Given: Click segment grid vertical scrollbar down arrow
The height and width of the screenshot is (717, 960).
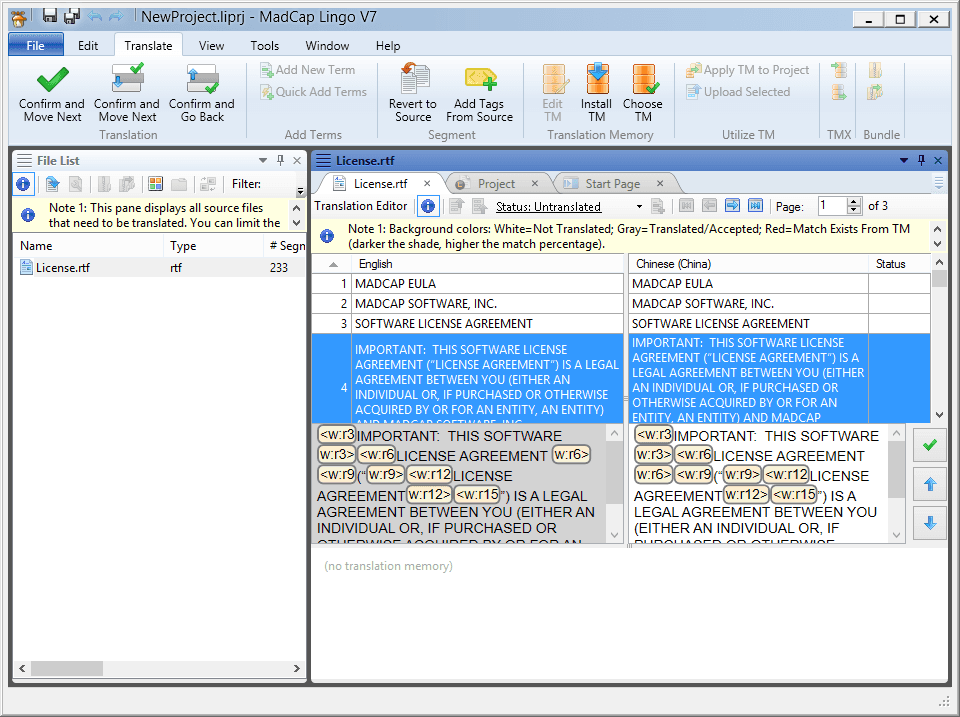Looking at the screenshot, I should pyautogui.click(x=939, y=415).
